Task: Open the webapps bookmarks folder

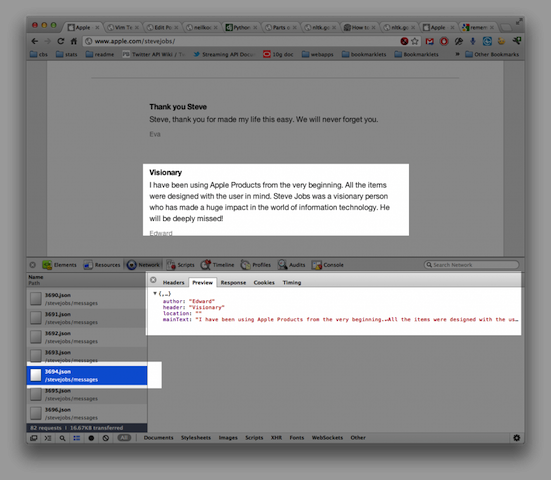Action: pos(317,54)
